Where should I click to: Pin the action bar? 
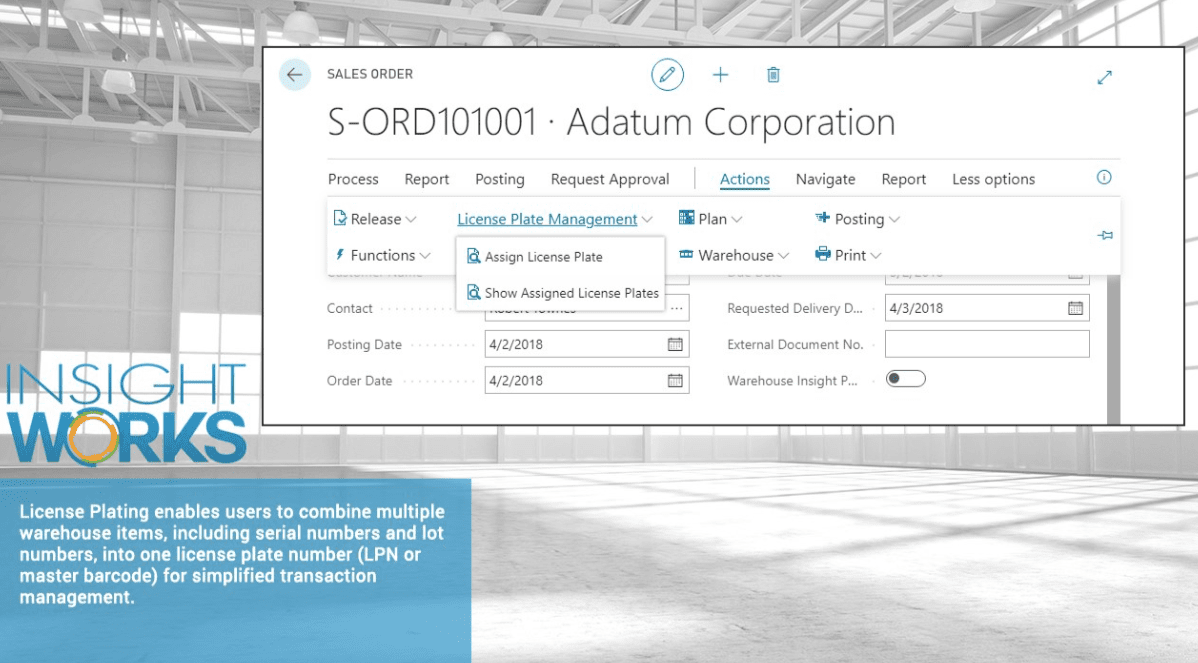pyautogui.click(x=1105, y=235)
